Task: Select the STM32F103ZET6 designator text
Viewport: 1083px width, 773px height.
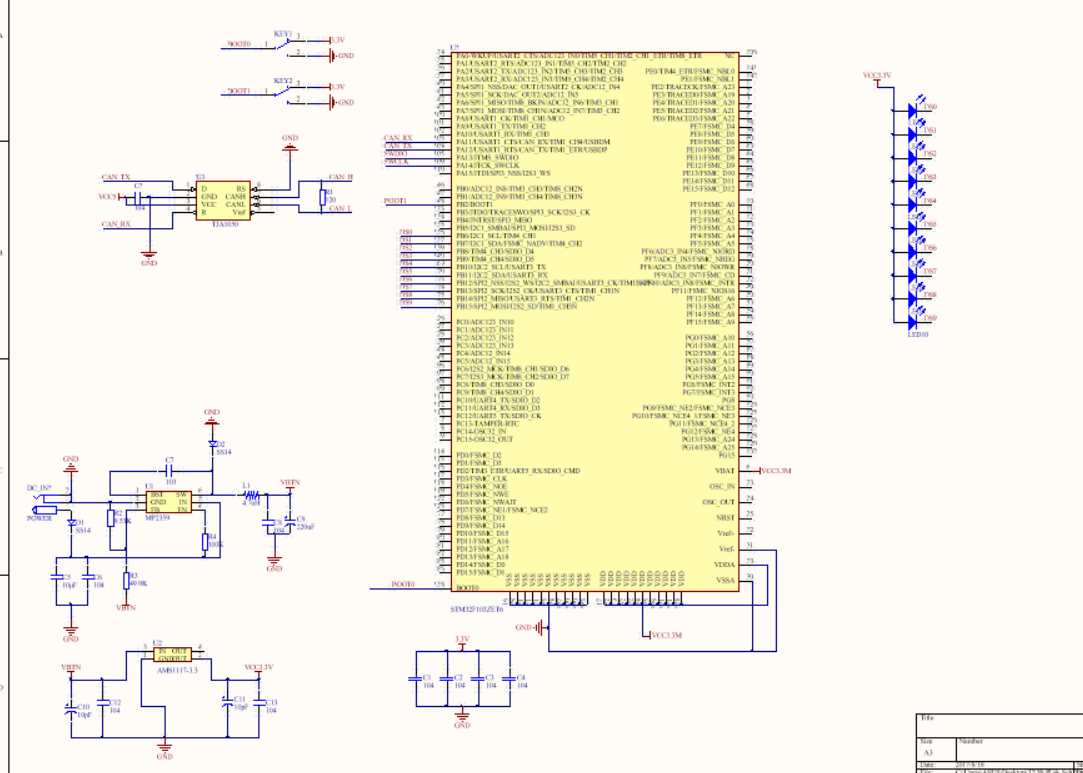Action: click(477, 610)
